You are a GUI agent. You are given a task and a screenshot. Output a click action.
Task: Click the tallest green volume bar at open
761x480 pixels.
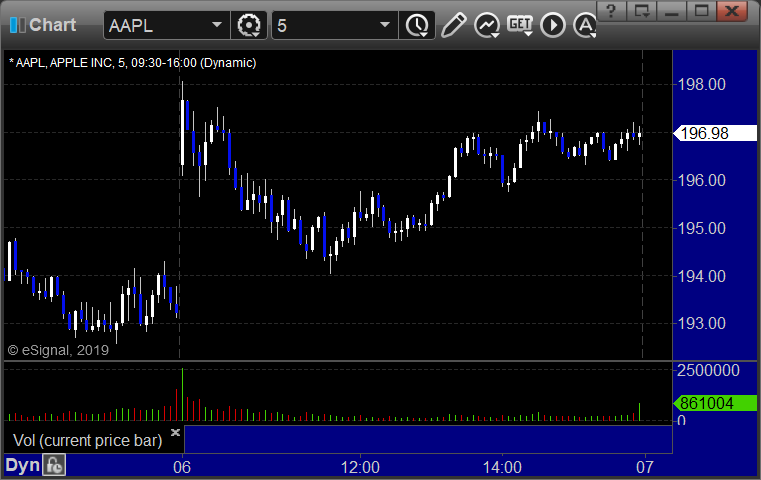coord(182,394)
